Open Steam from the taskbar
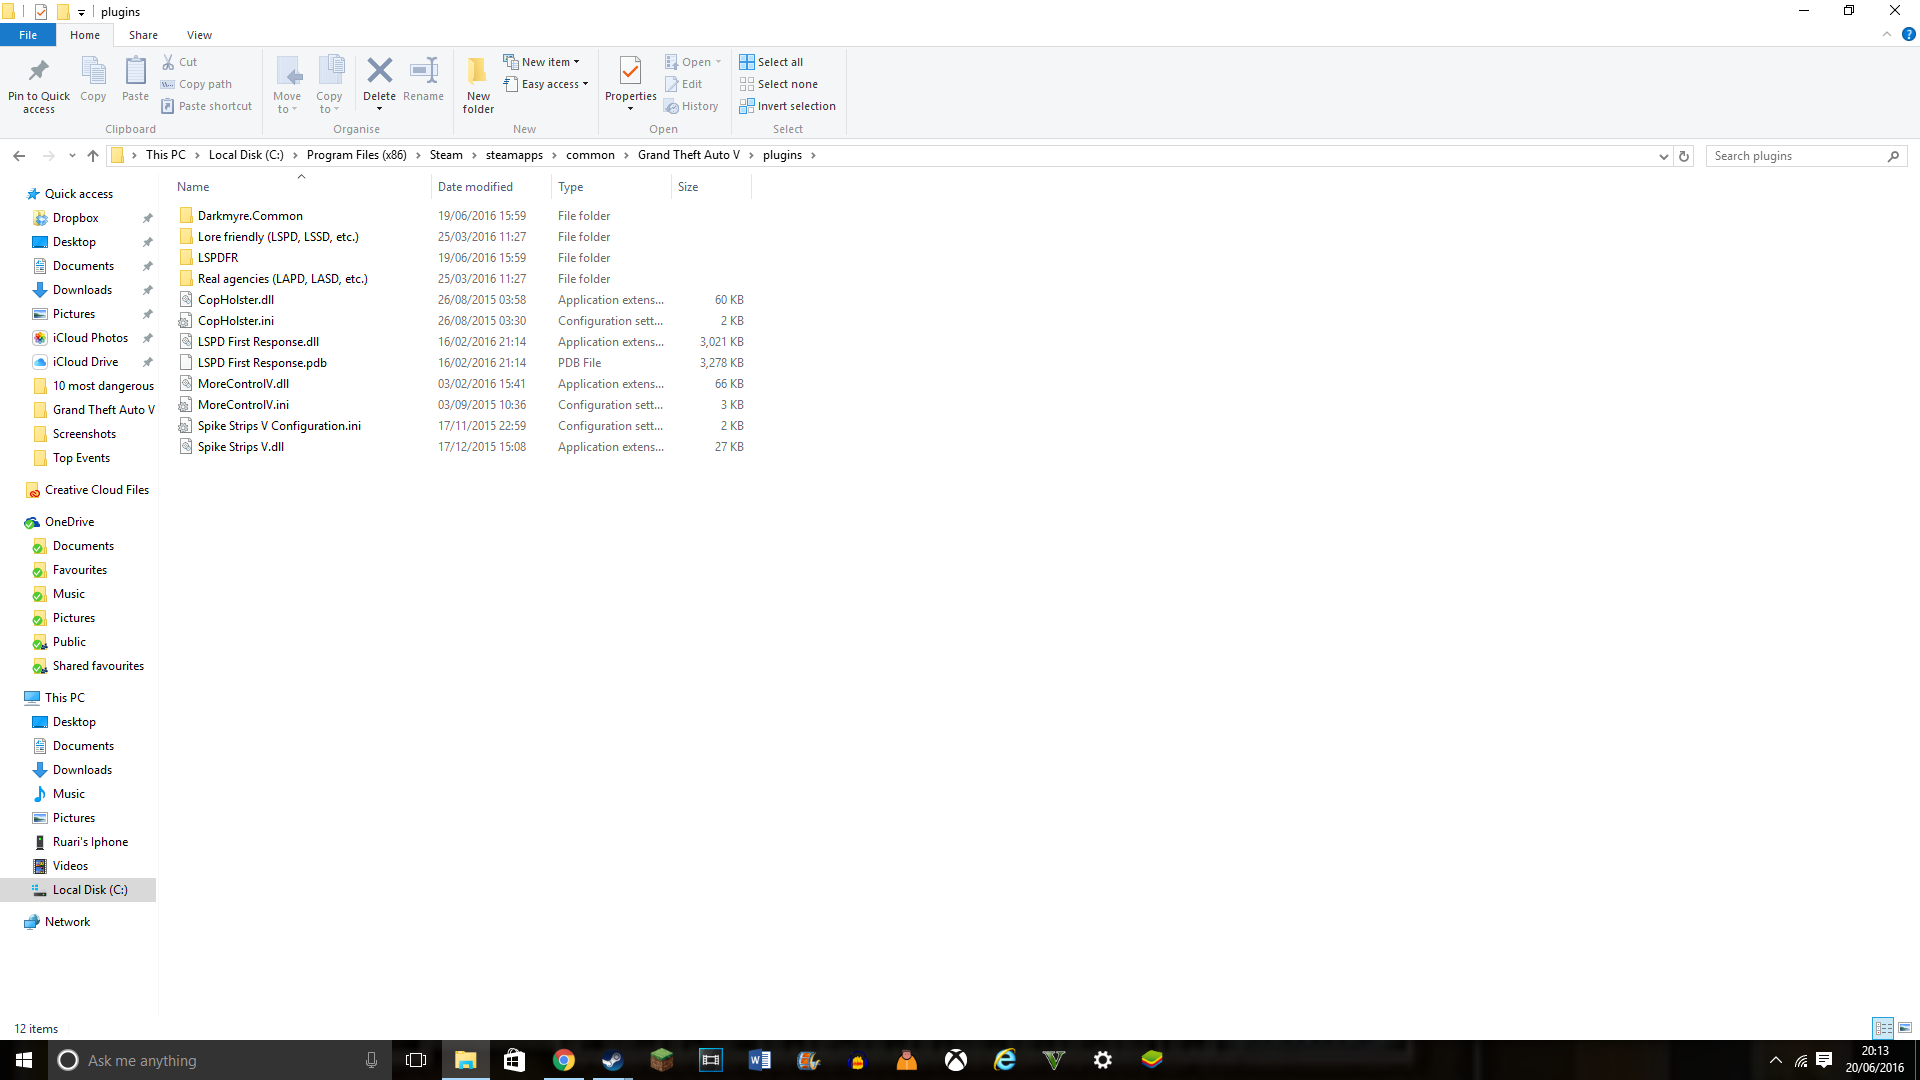This screenshot has width=1920, height=1080. pos(612,1060)
